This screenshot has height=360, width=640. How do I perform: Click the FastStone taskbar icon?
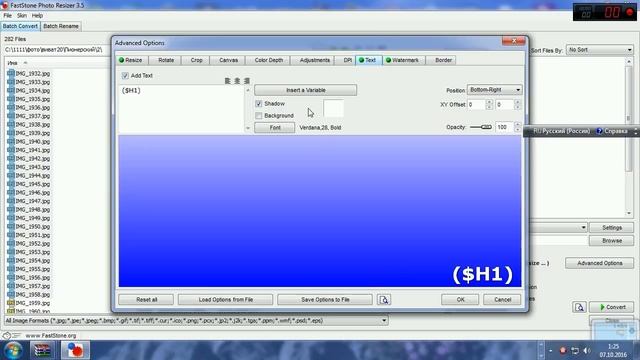(x=75, y=350)
